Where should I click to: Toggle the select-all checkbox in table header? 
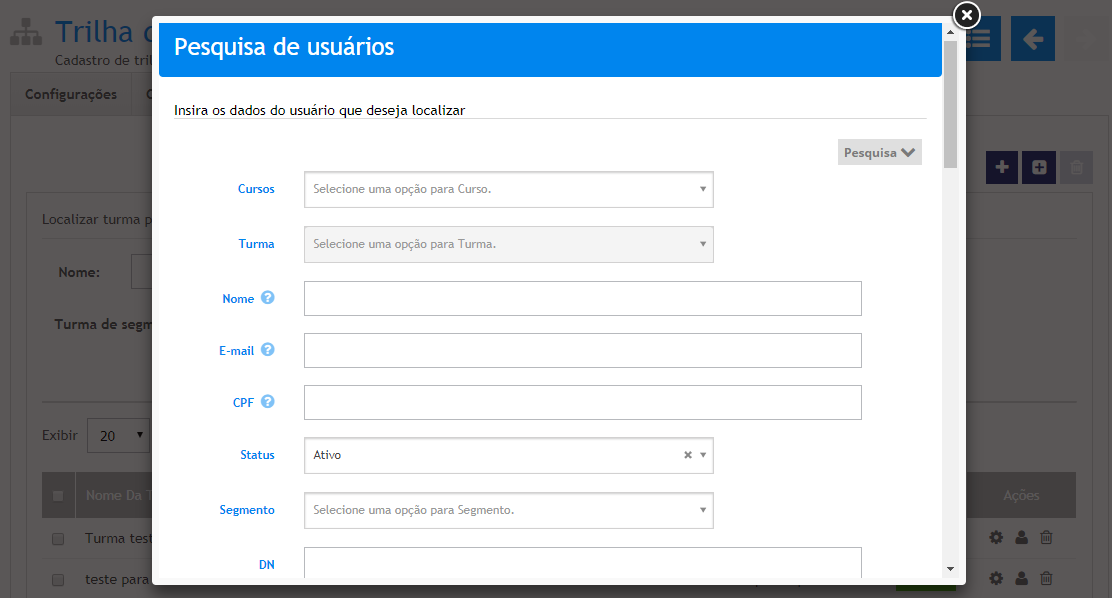[58, 495]
